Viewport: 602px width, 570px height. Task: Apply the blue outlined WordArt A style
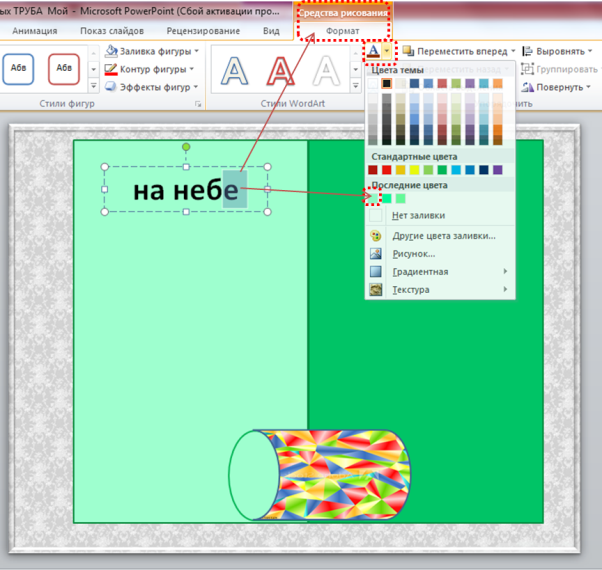234,71
